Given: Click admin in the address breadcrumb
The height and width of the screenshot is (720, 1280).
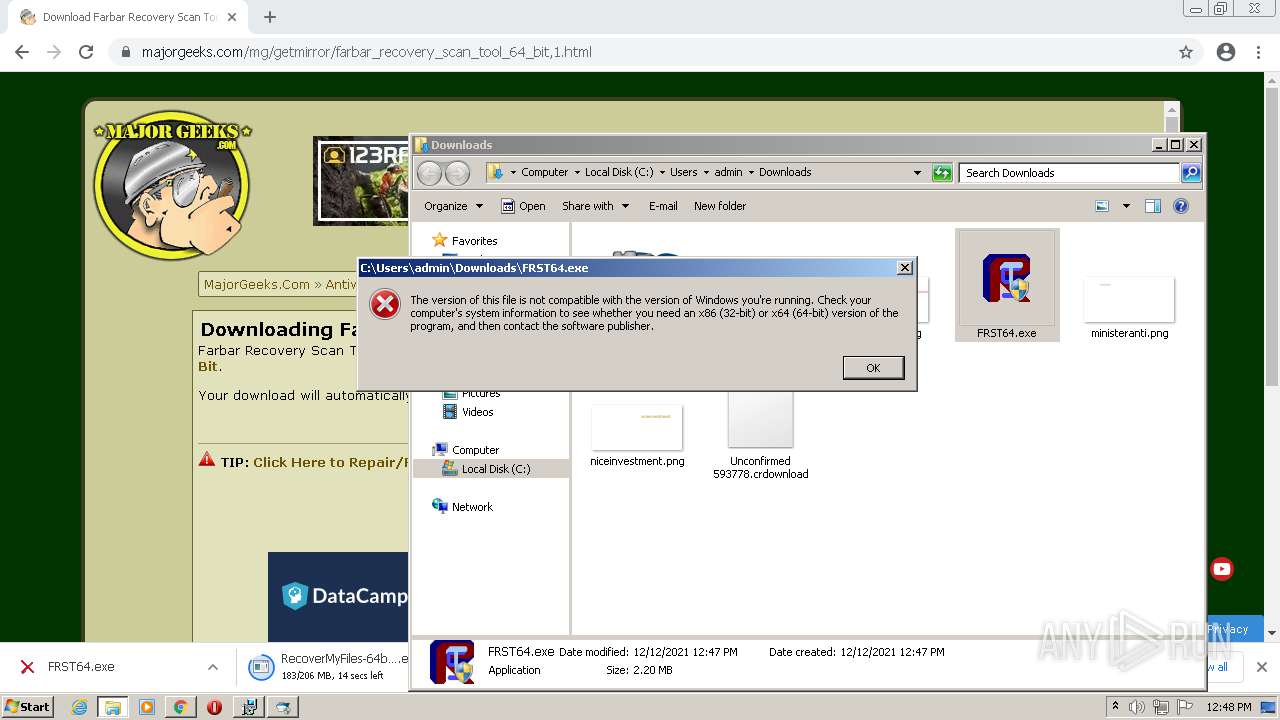Looking at the screenshot, I should coord(728,172).
